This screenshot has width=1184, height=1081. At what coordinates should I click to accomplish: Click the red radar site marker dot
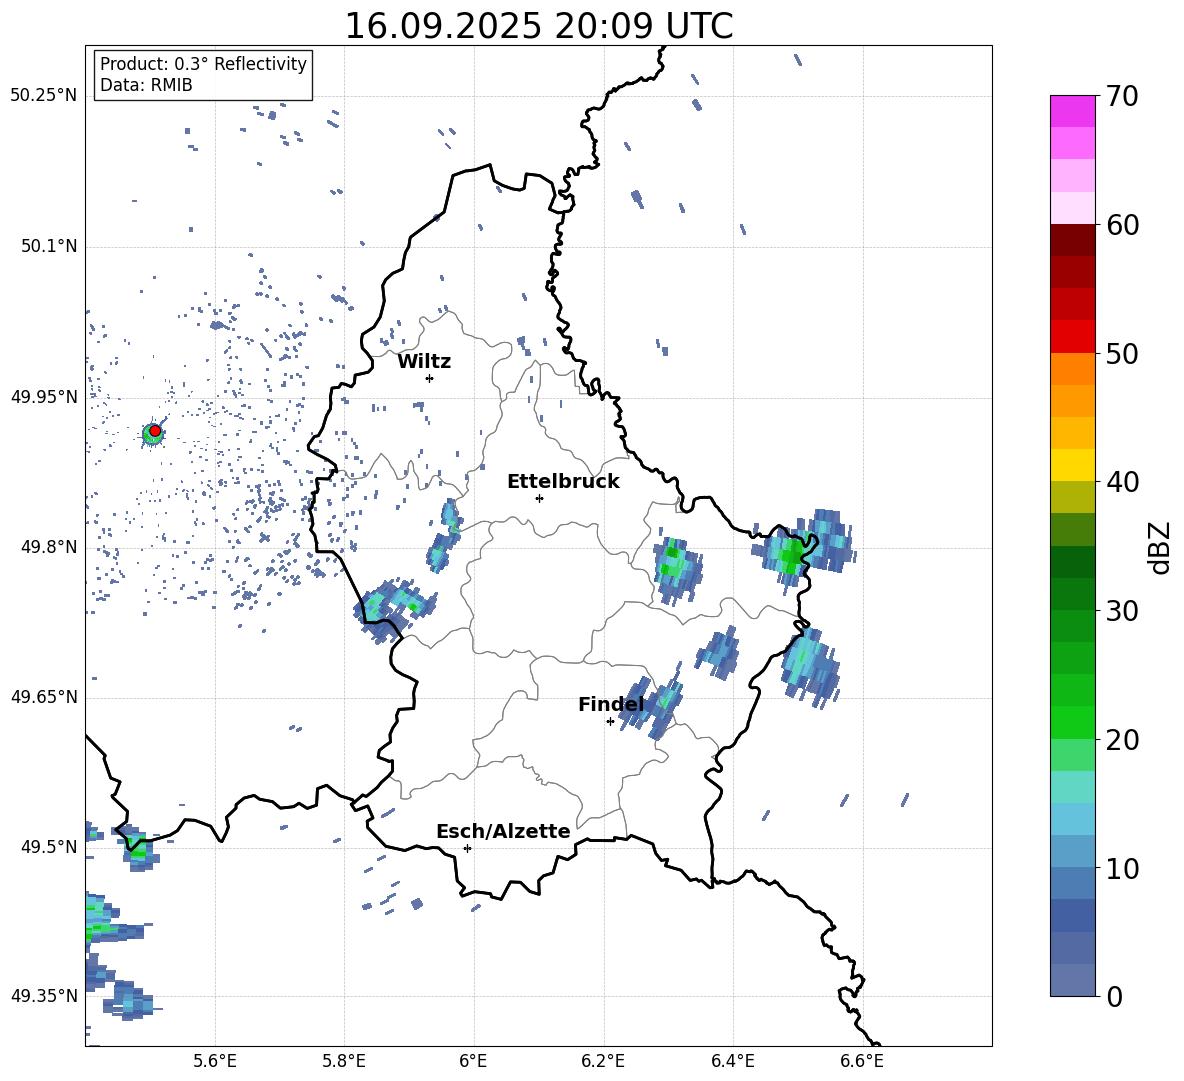coord(155,430)
